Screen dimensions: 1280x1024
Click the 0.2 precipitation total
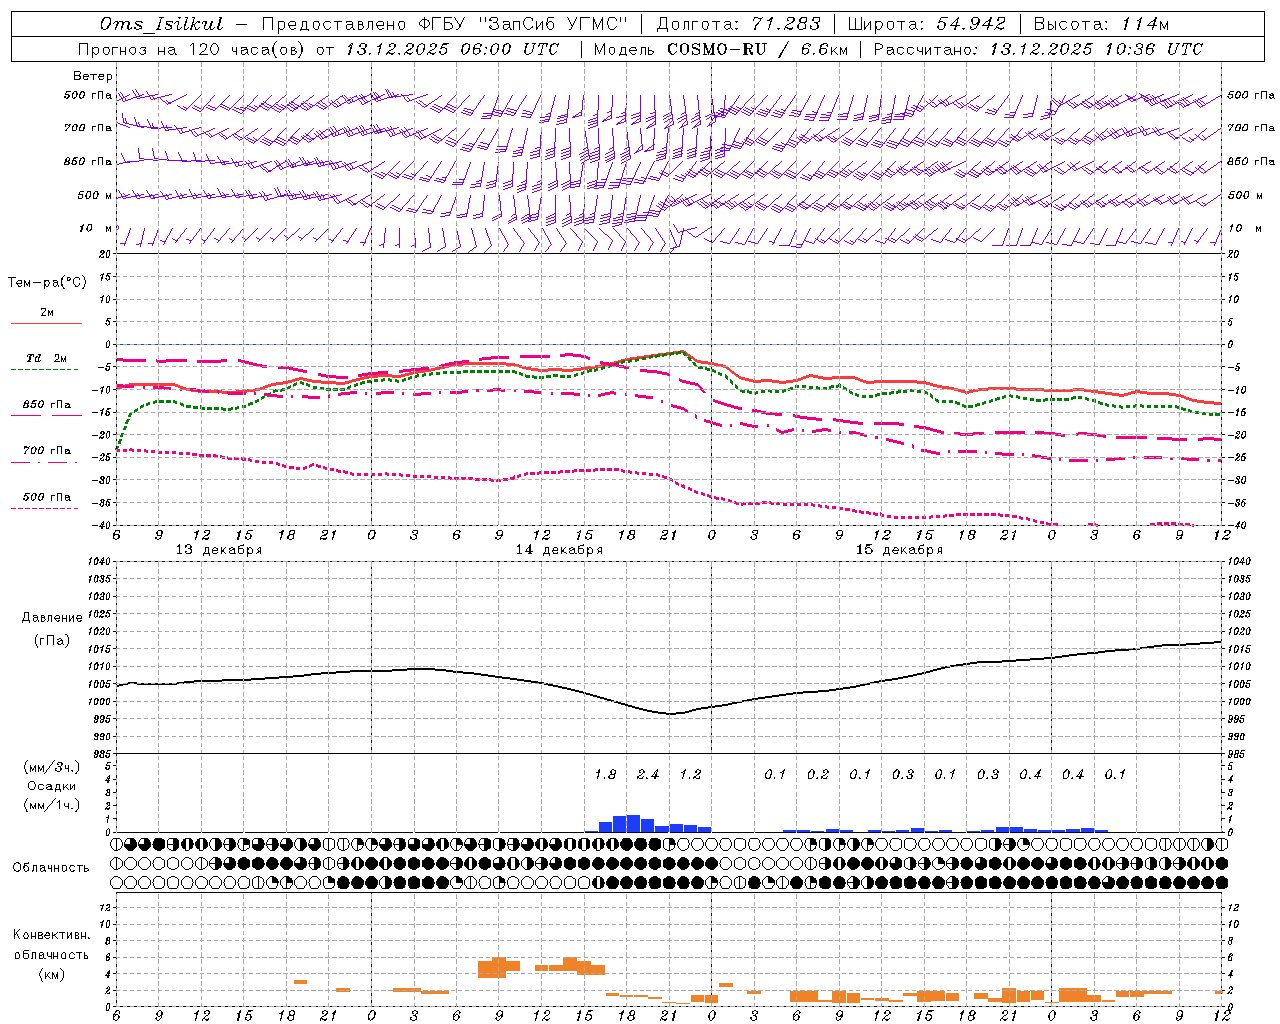pos(818,774)
